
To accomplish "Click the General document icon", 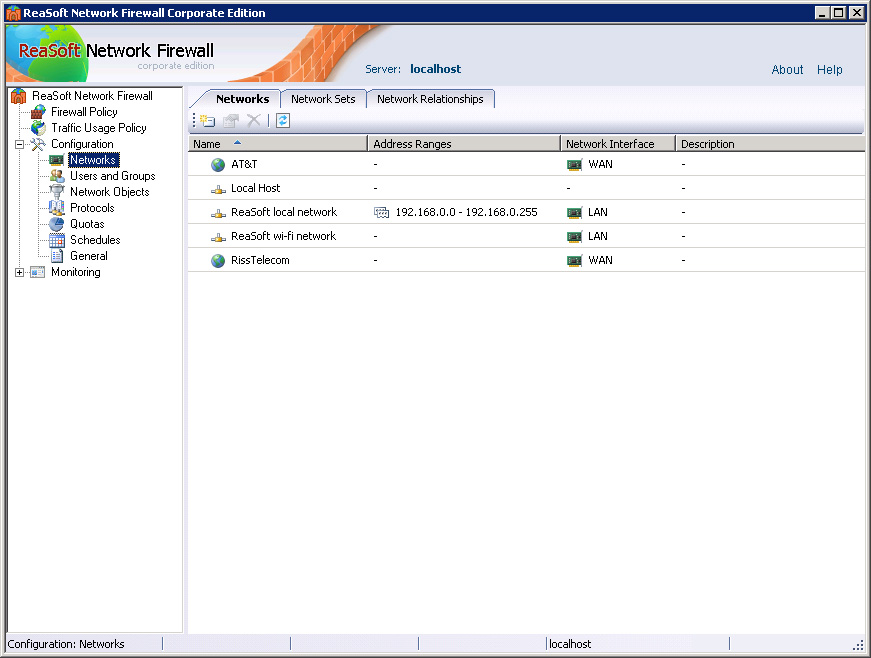I will pyautogui.click(x=57, y=256).
